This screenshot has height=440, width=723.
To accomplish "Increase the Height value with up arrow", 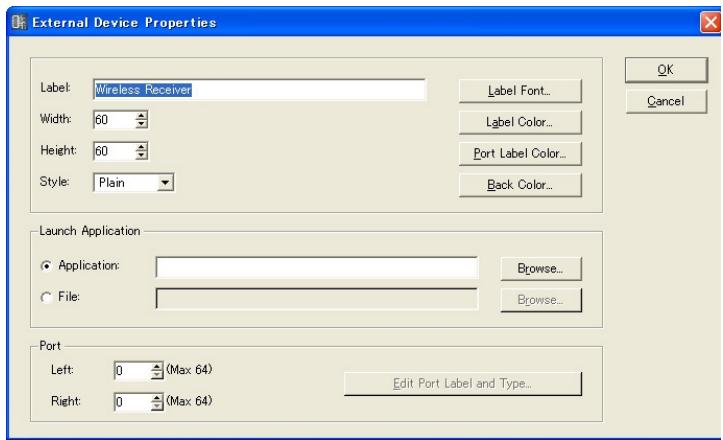I will [x=142, y=147].
